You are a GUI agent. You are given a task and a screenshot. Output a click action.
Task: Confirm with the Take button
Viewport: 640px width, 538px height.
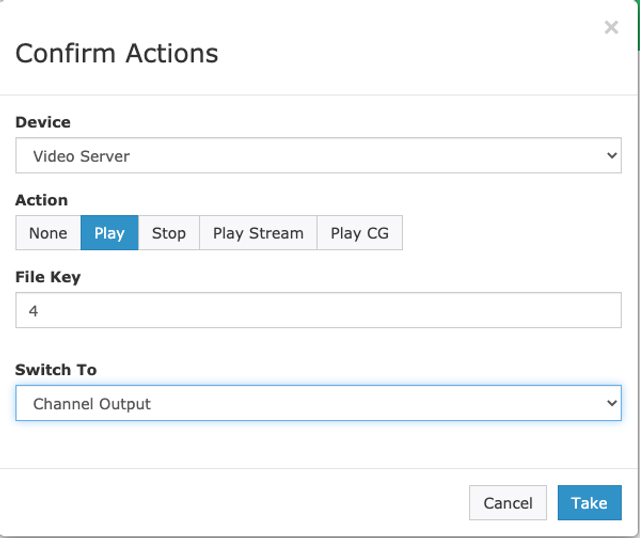coord(589,503)
